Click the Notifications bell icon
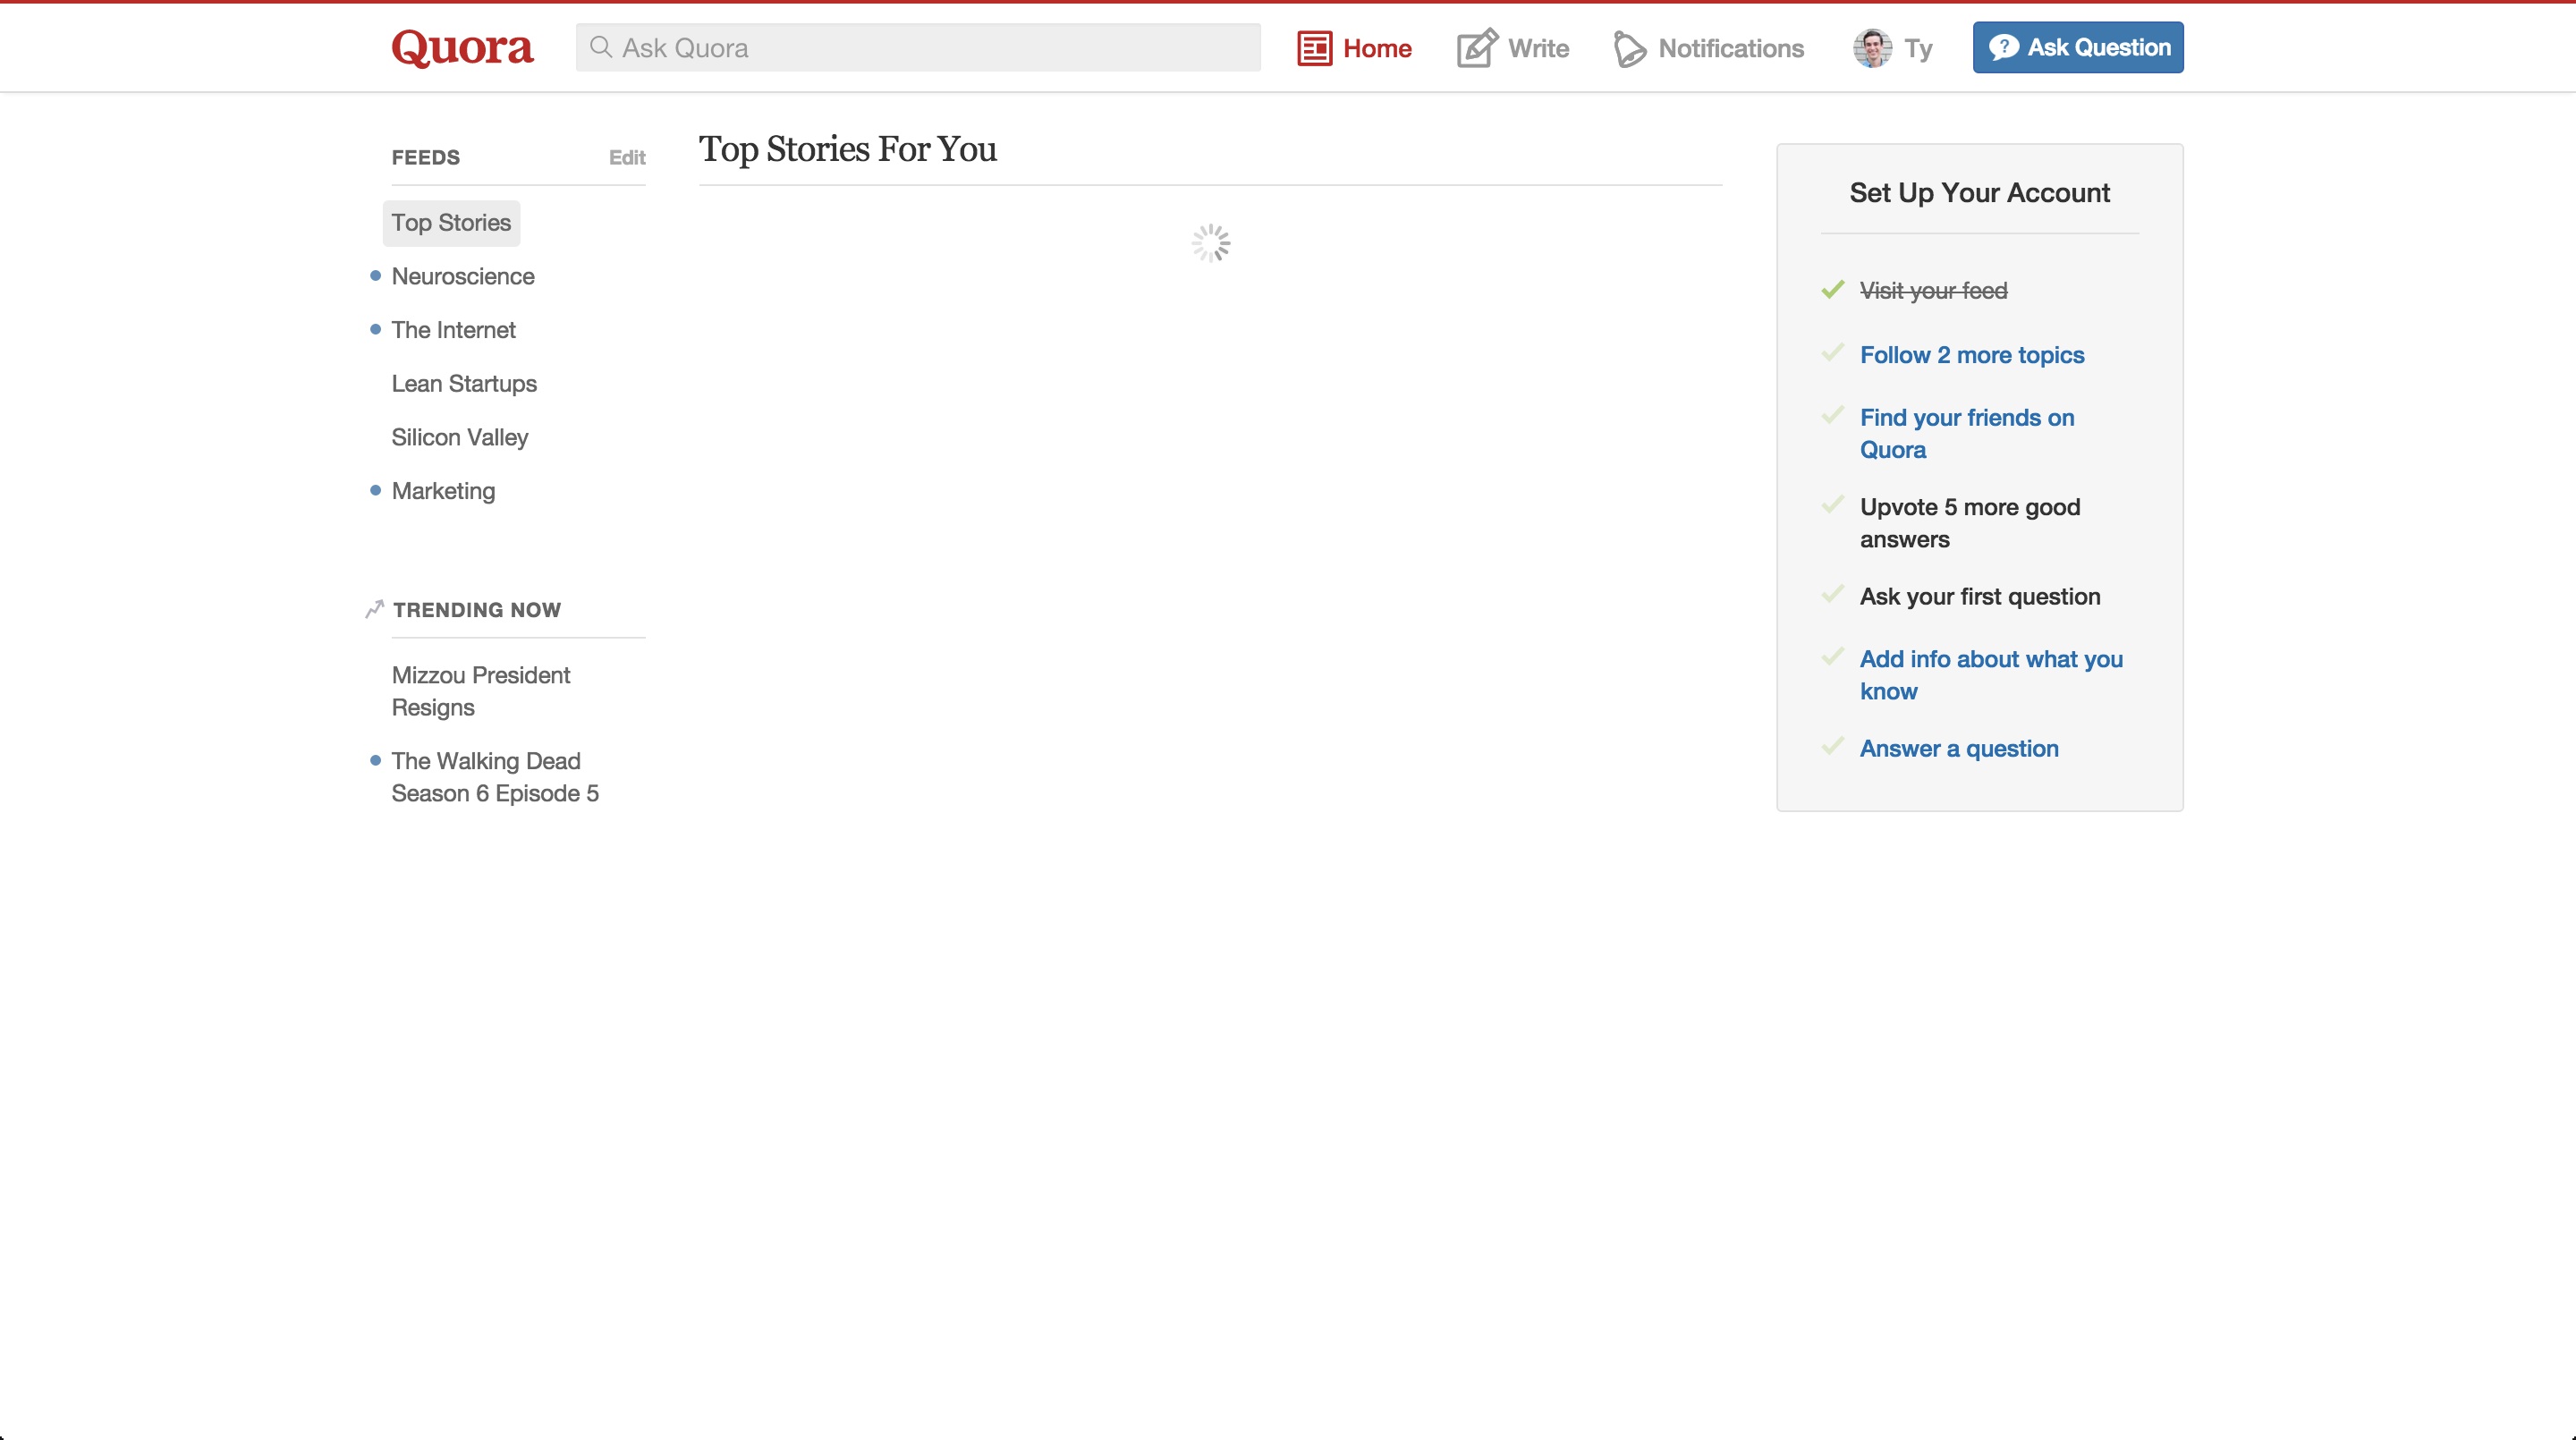 [x=1629, y=49]
